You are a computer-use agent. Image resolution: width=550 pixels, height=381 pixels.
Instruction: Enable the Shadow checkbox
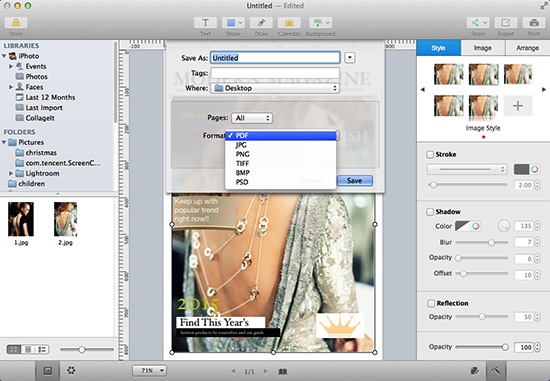pos(430,212)
